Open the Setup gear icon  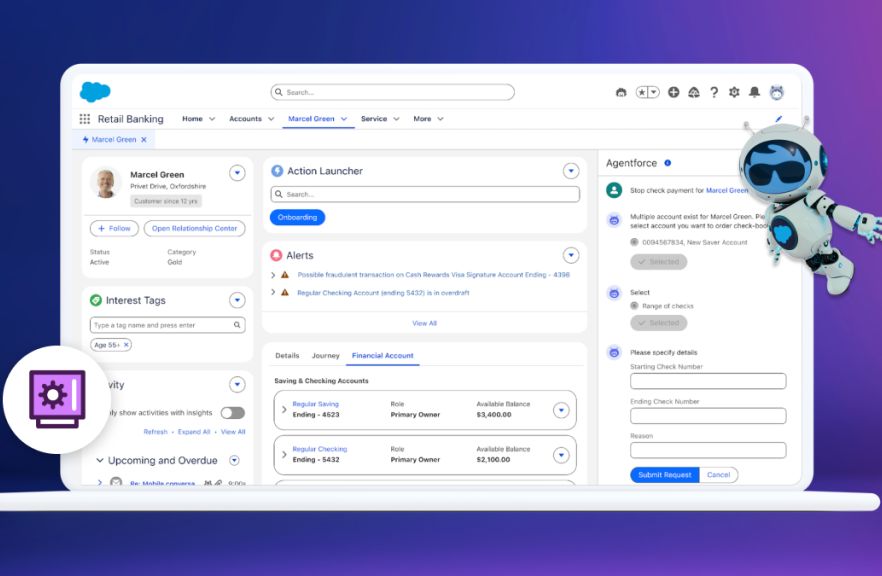point(734,92)
